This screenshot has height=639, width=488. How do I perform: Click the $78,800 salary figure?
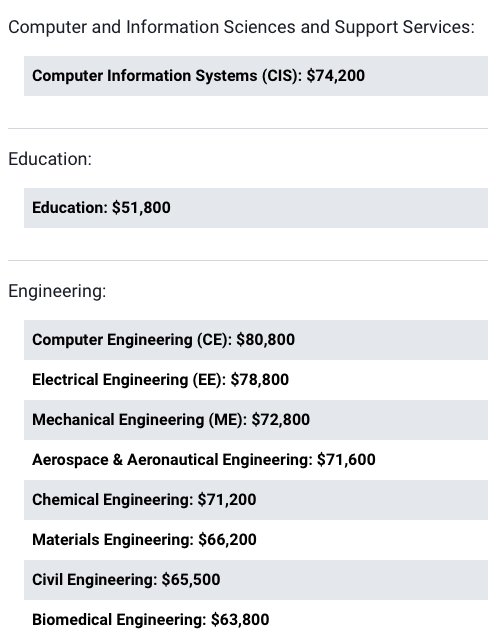pyautogui.click(x=260, y=380)
